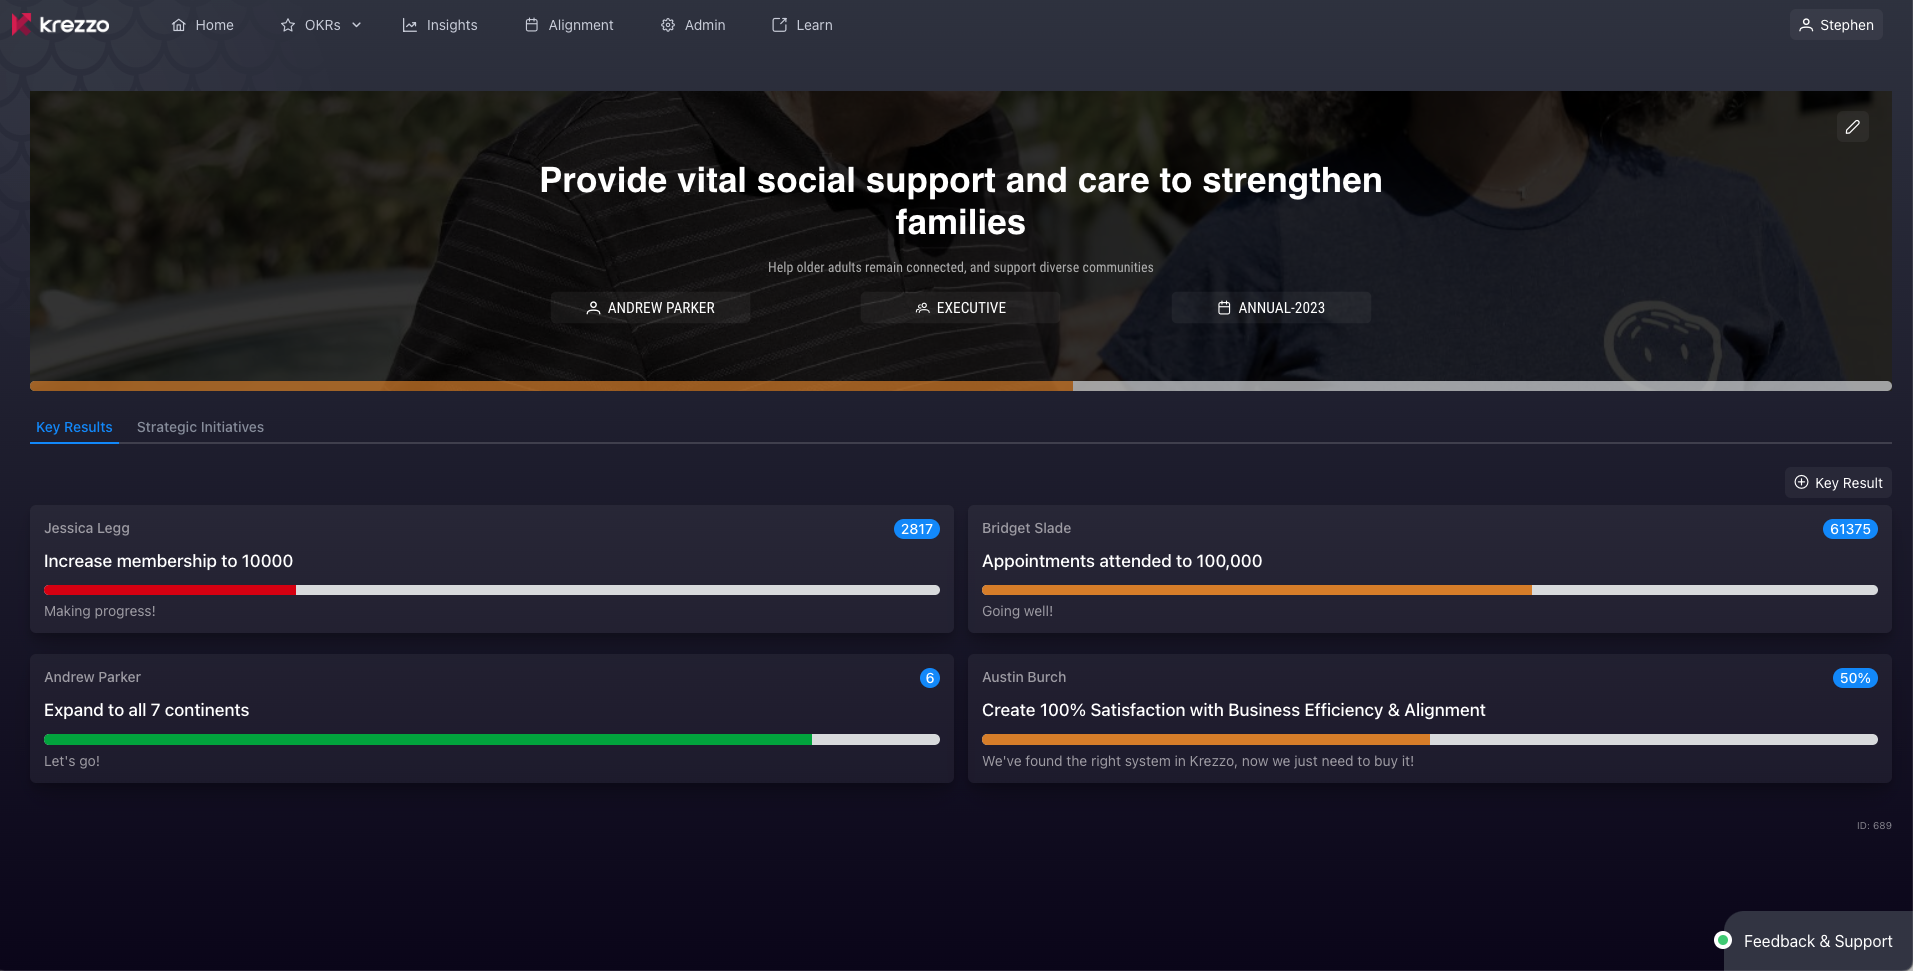1913x971 pixels.
Task: Click the Andrew Parker owner button
Action: point(650,308)
